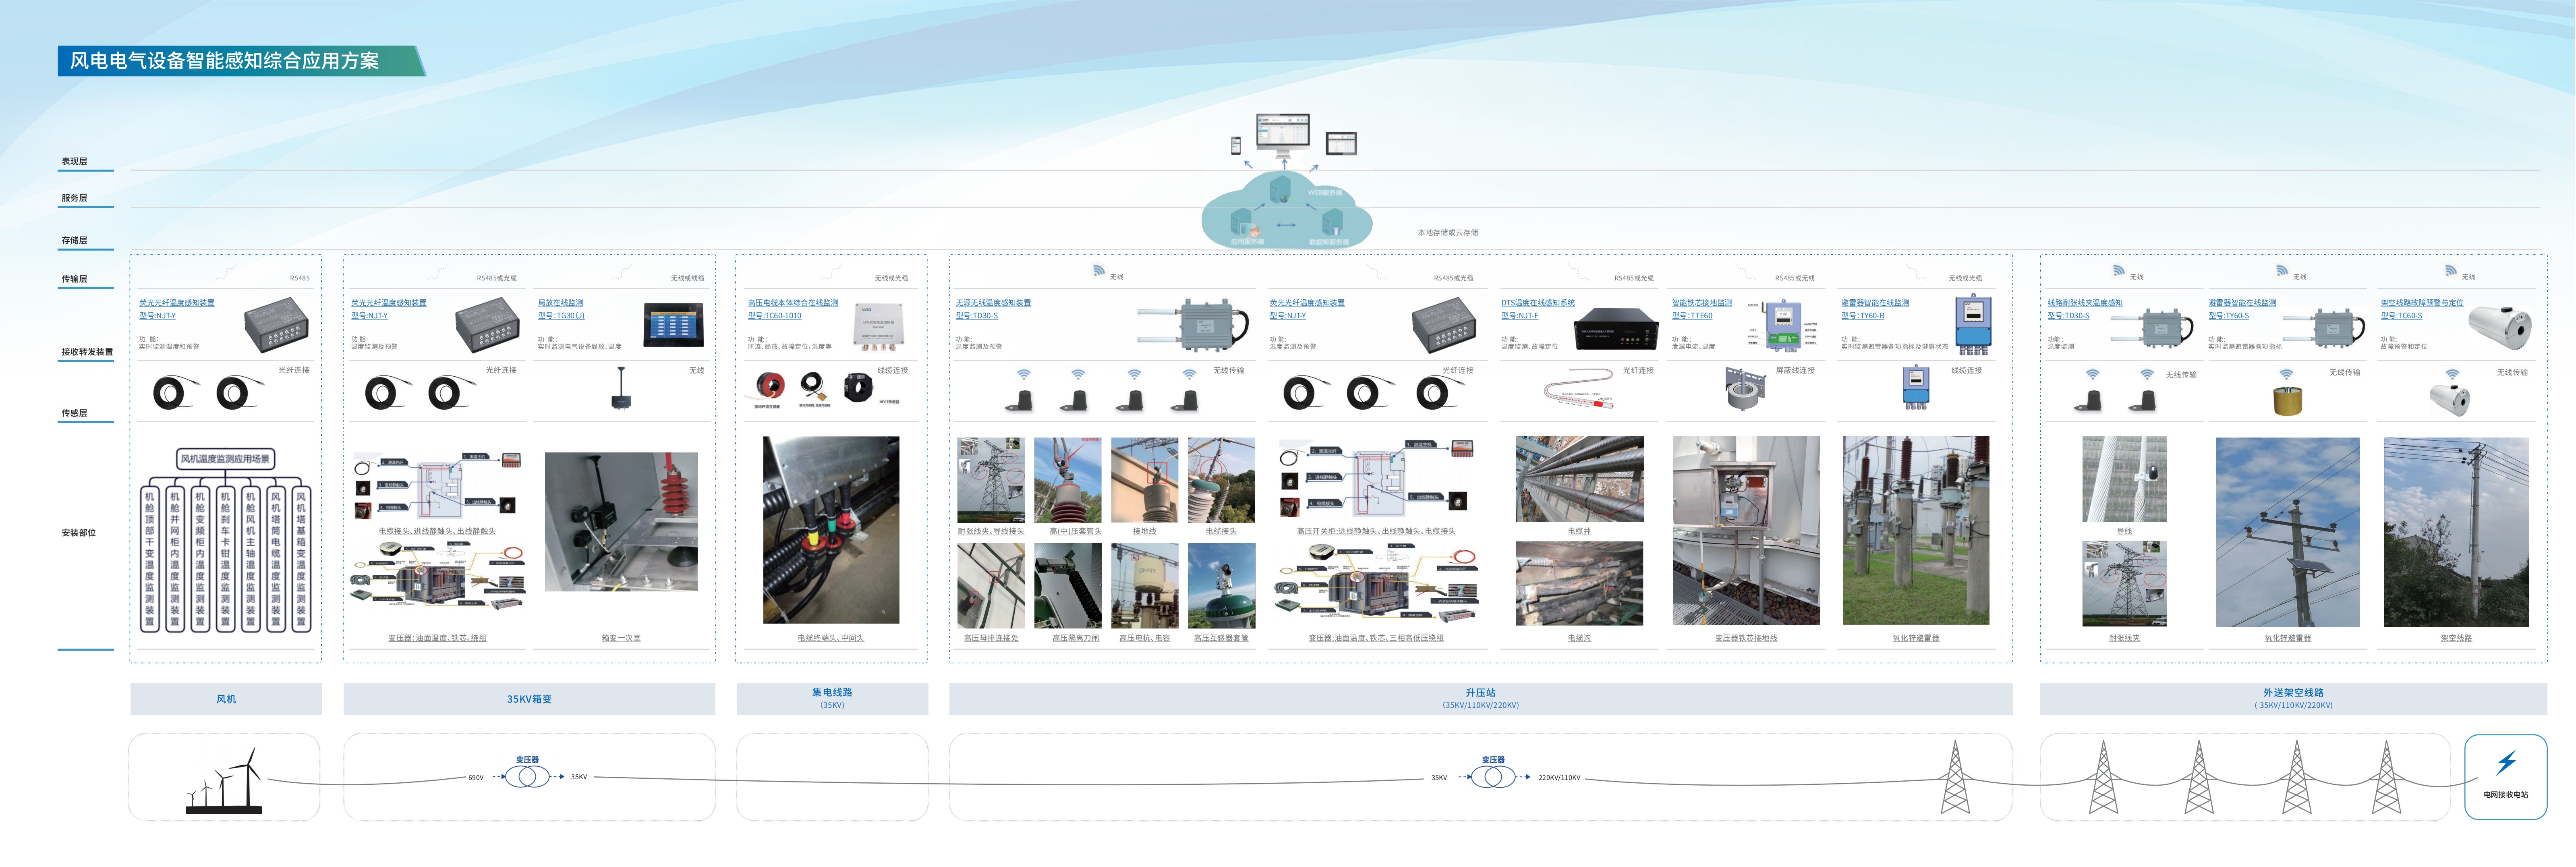
Task: Open the 智能铁芯接地监测 link
Action: (x=1702, y=303)
